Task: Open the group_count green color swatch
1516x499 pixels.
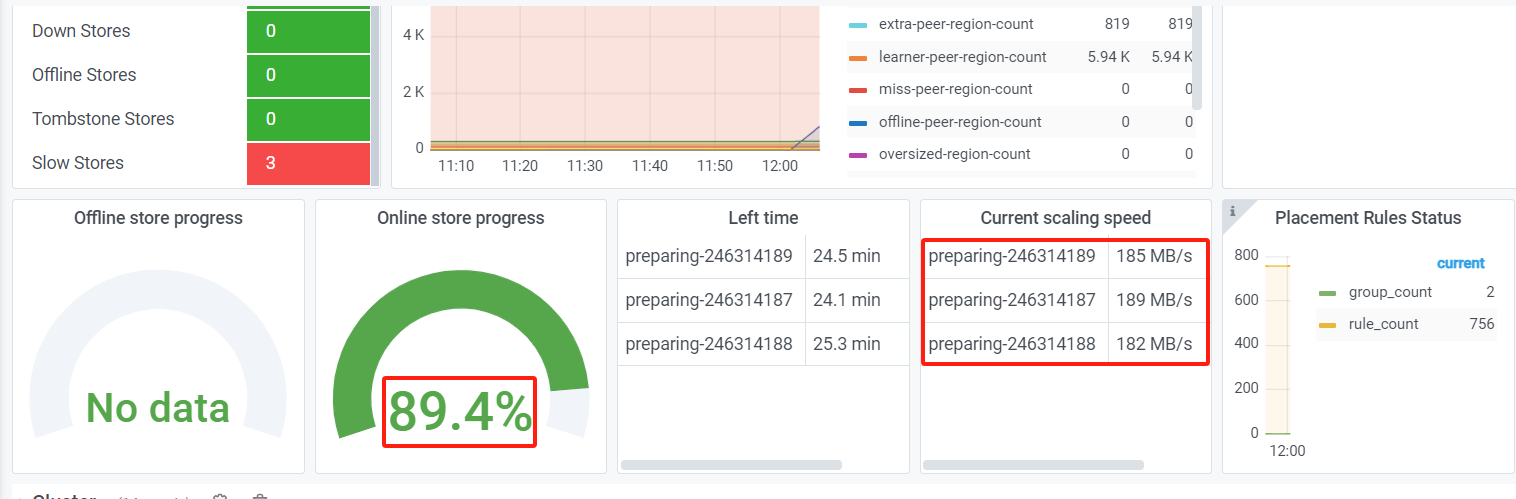Action: tap(1328, 293)
